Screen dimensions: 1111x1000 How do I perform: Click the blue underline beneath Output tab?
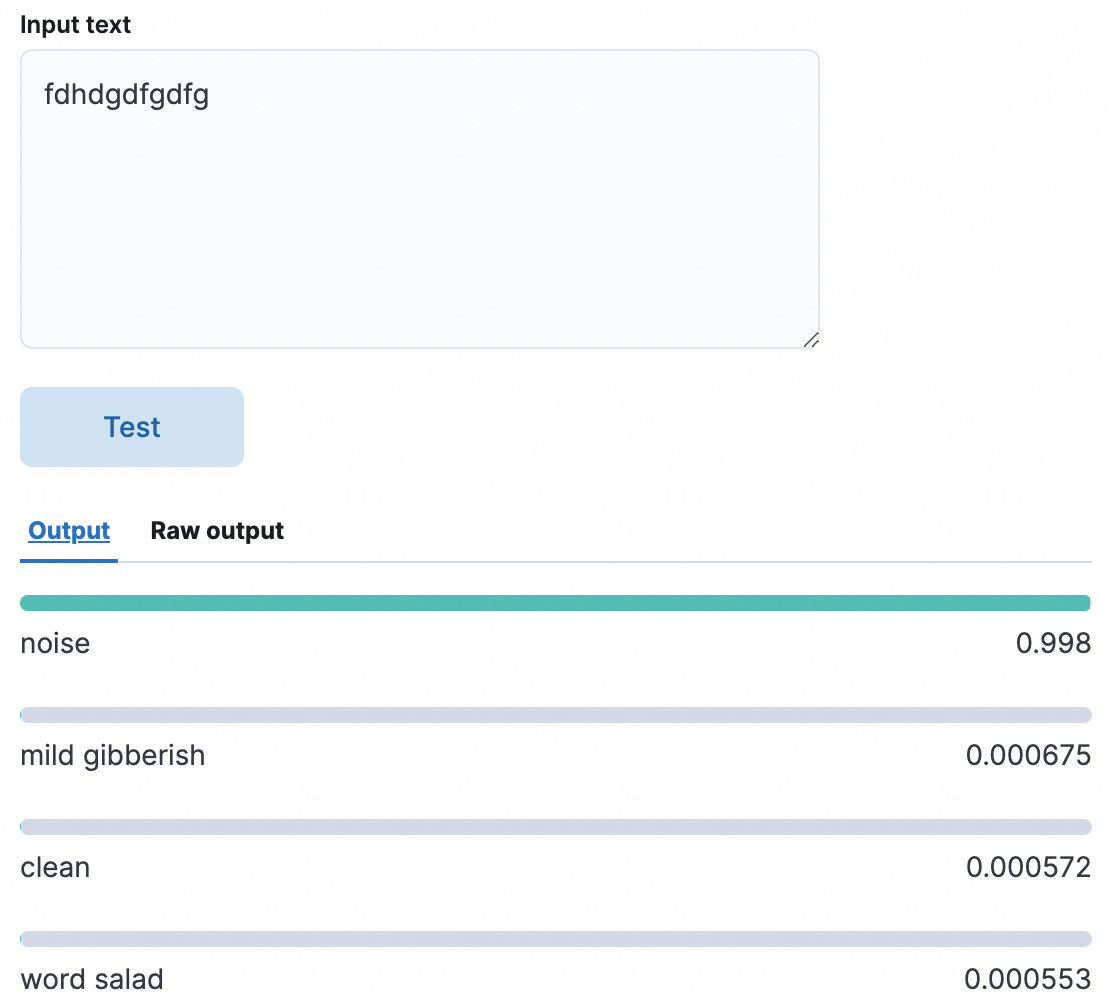69,561
